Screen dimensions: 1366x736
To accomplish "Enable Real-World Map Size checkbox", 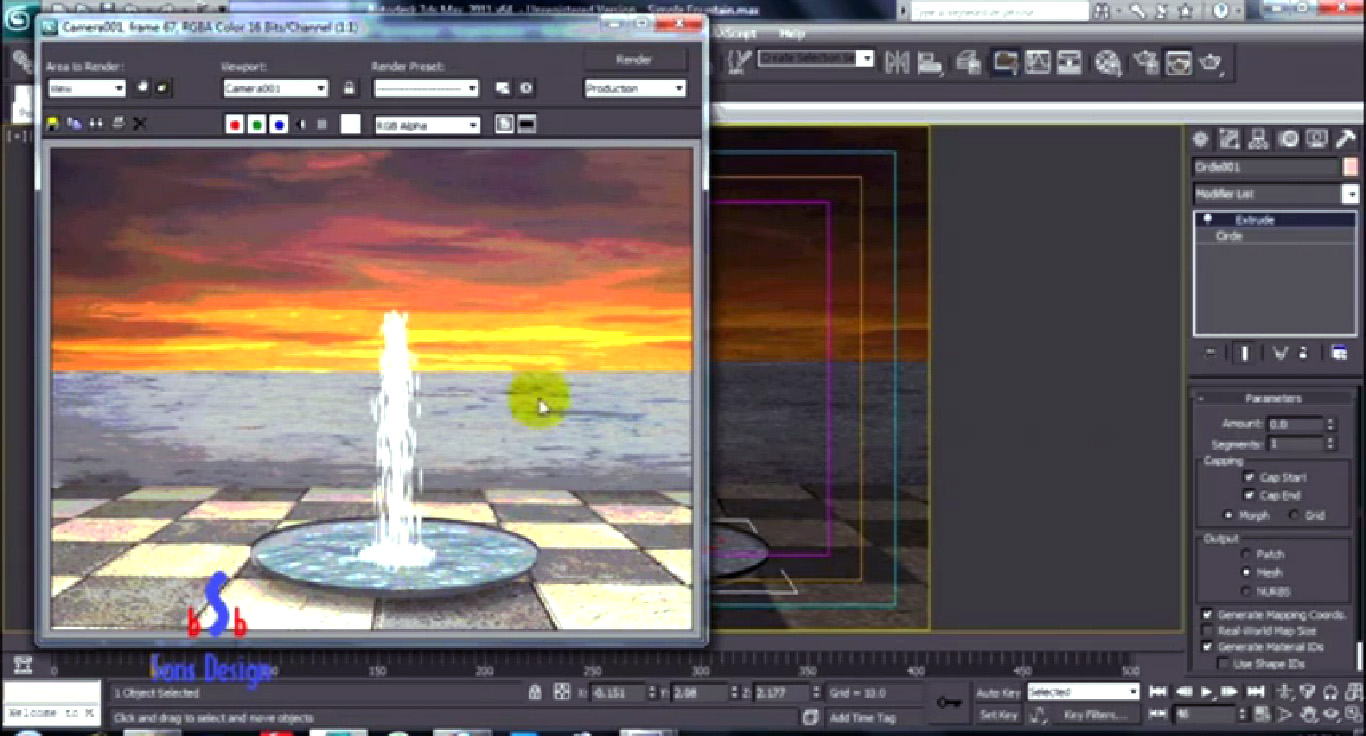I will pos(1207,631).
